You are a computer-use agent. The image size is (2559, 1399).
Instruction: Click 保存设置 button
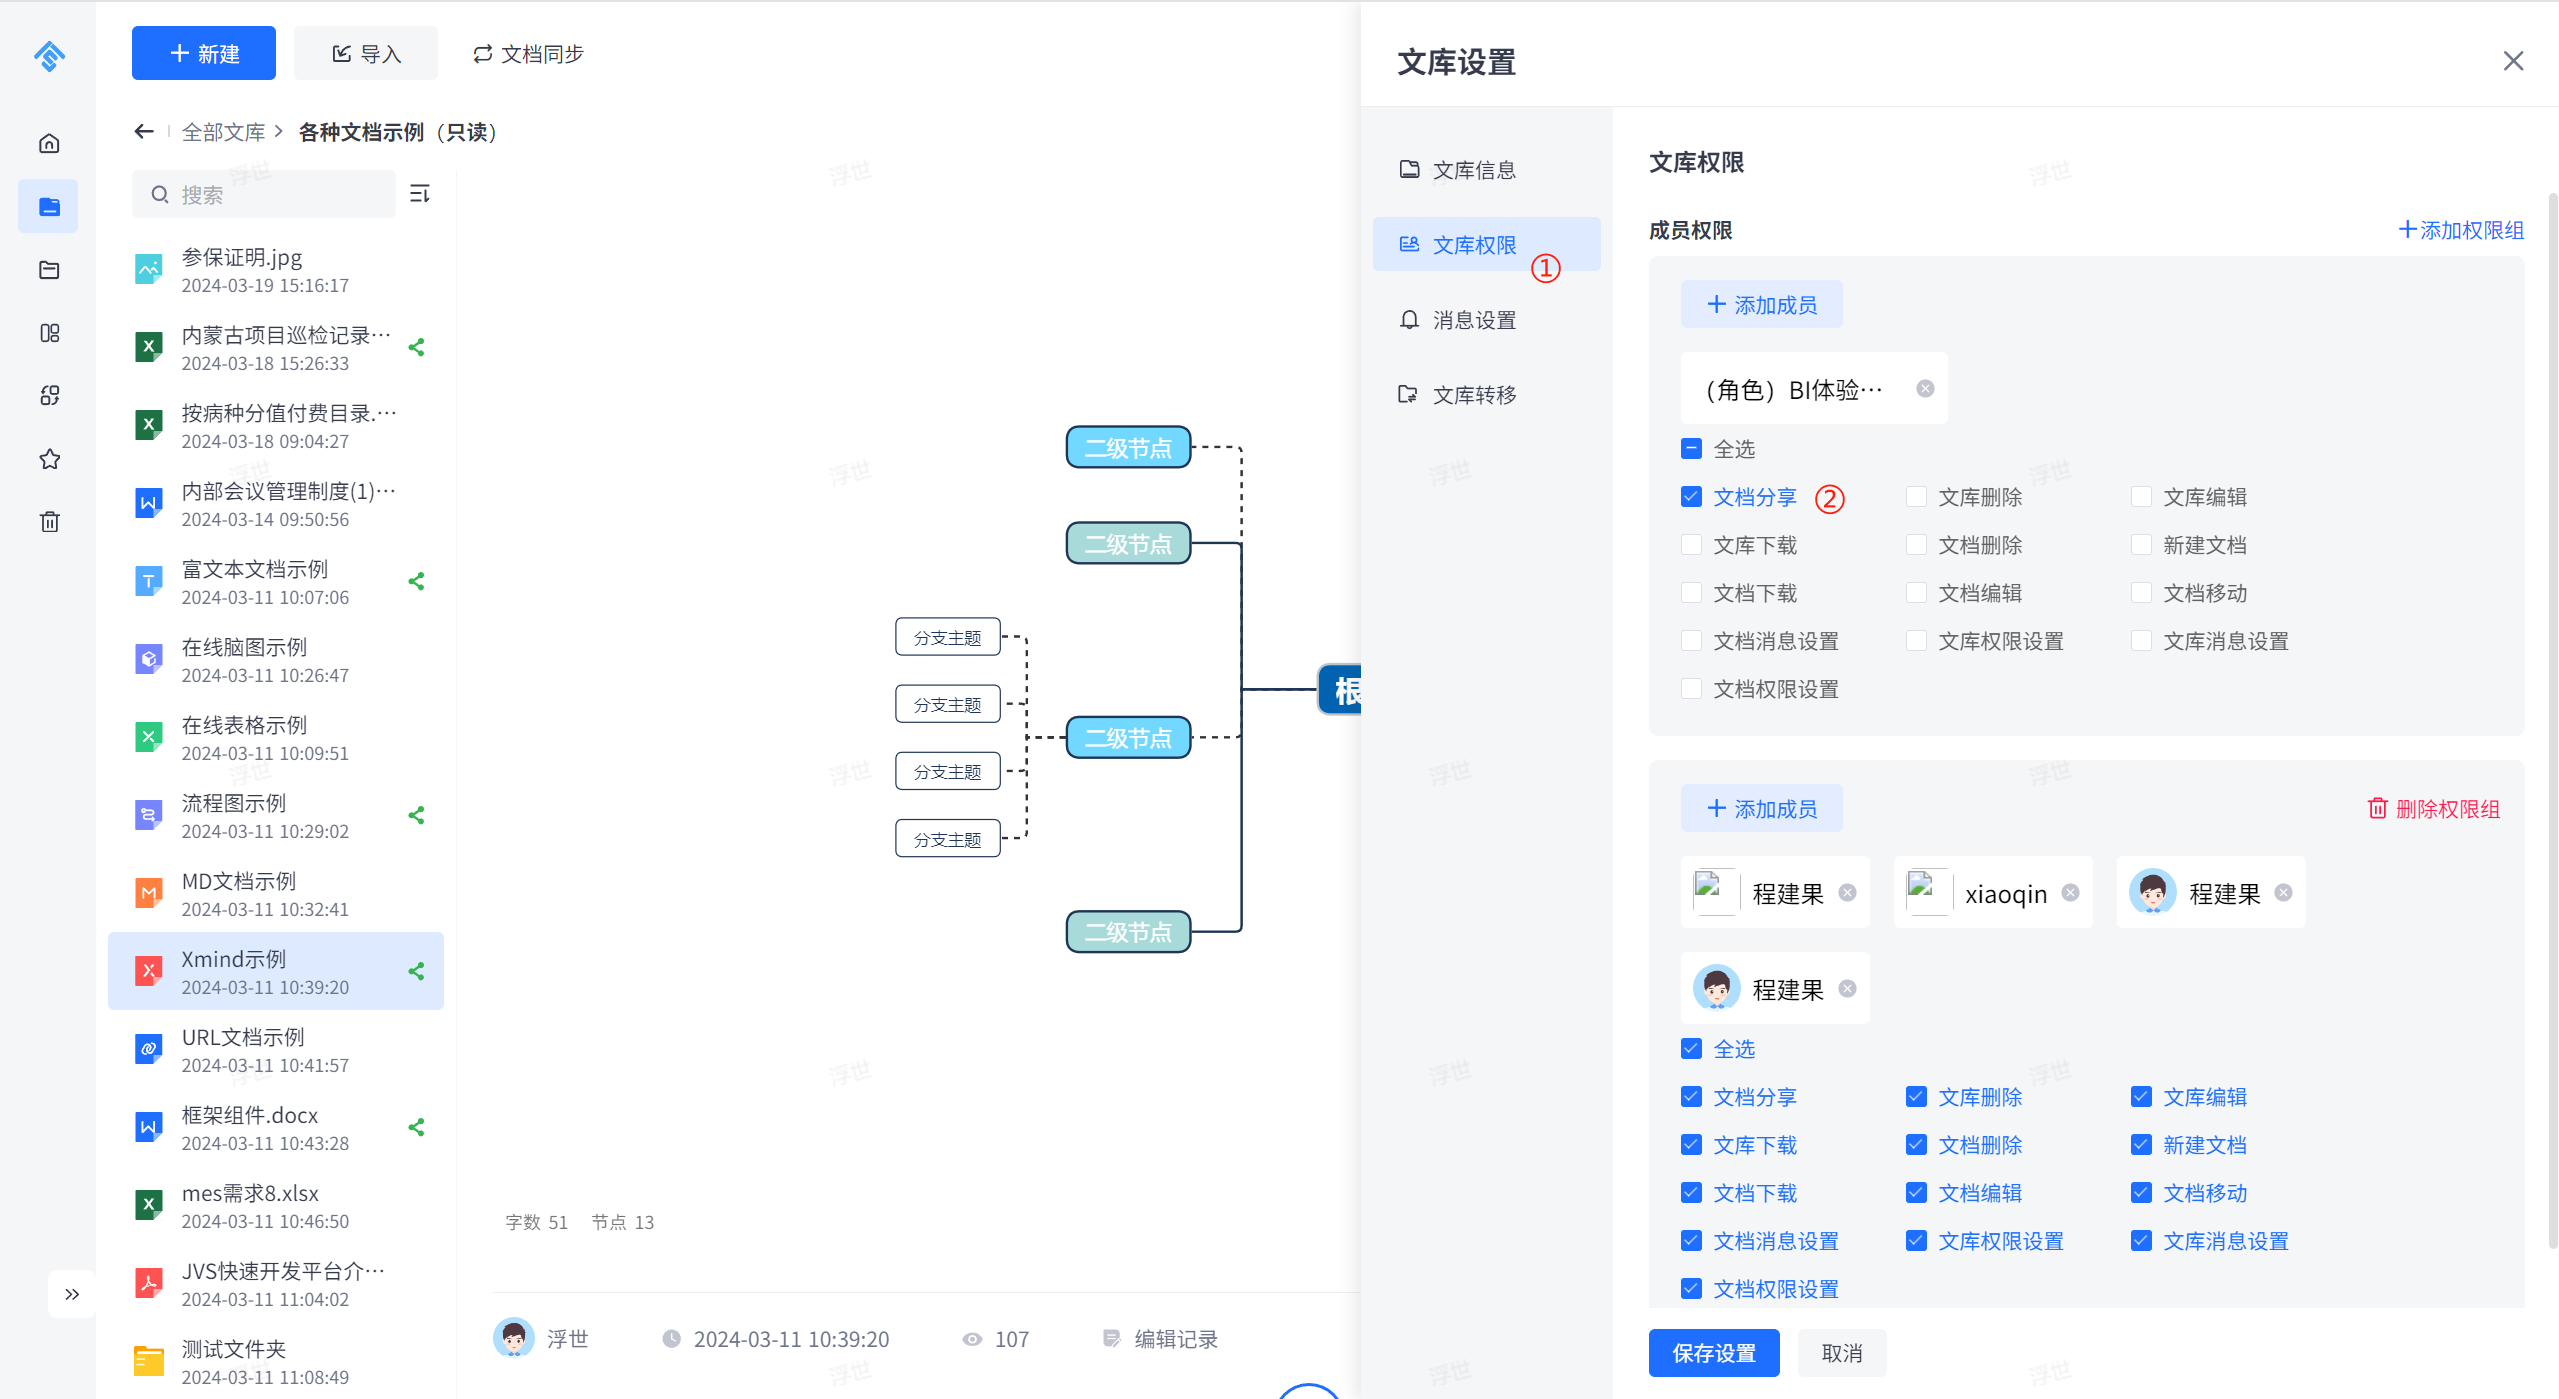point(1714,1352)
